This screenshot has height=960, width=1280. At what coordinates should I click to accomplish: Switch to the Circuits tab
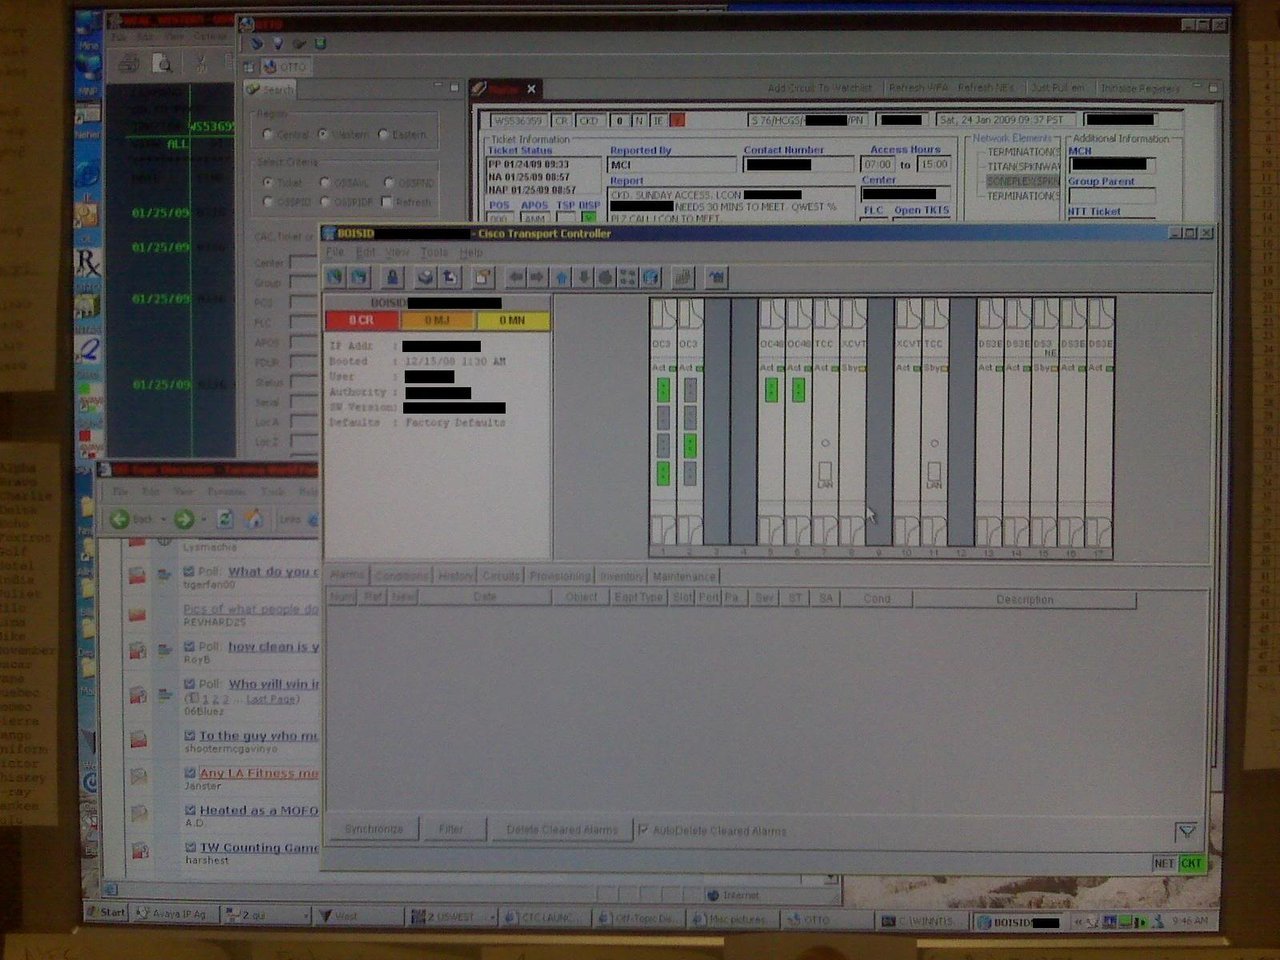pos(501,576)
